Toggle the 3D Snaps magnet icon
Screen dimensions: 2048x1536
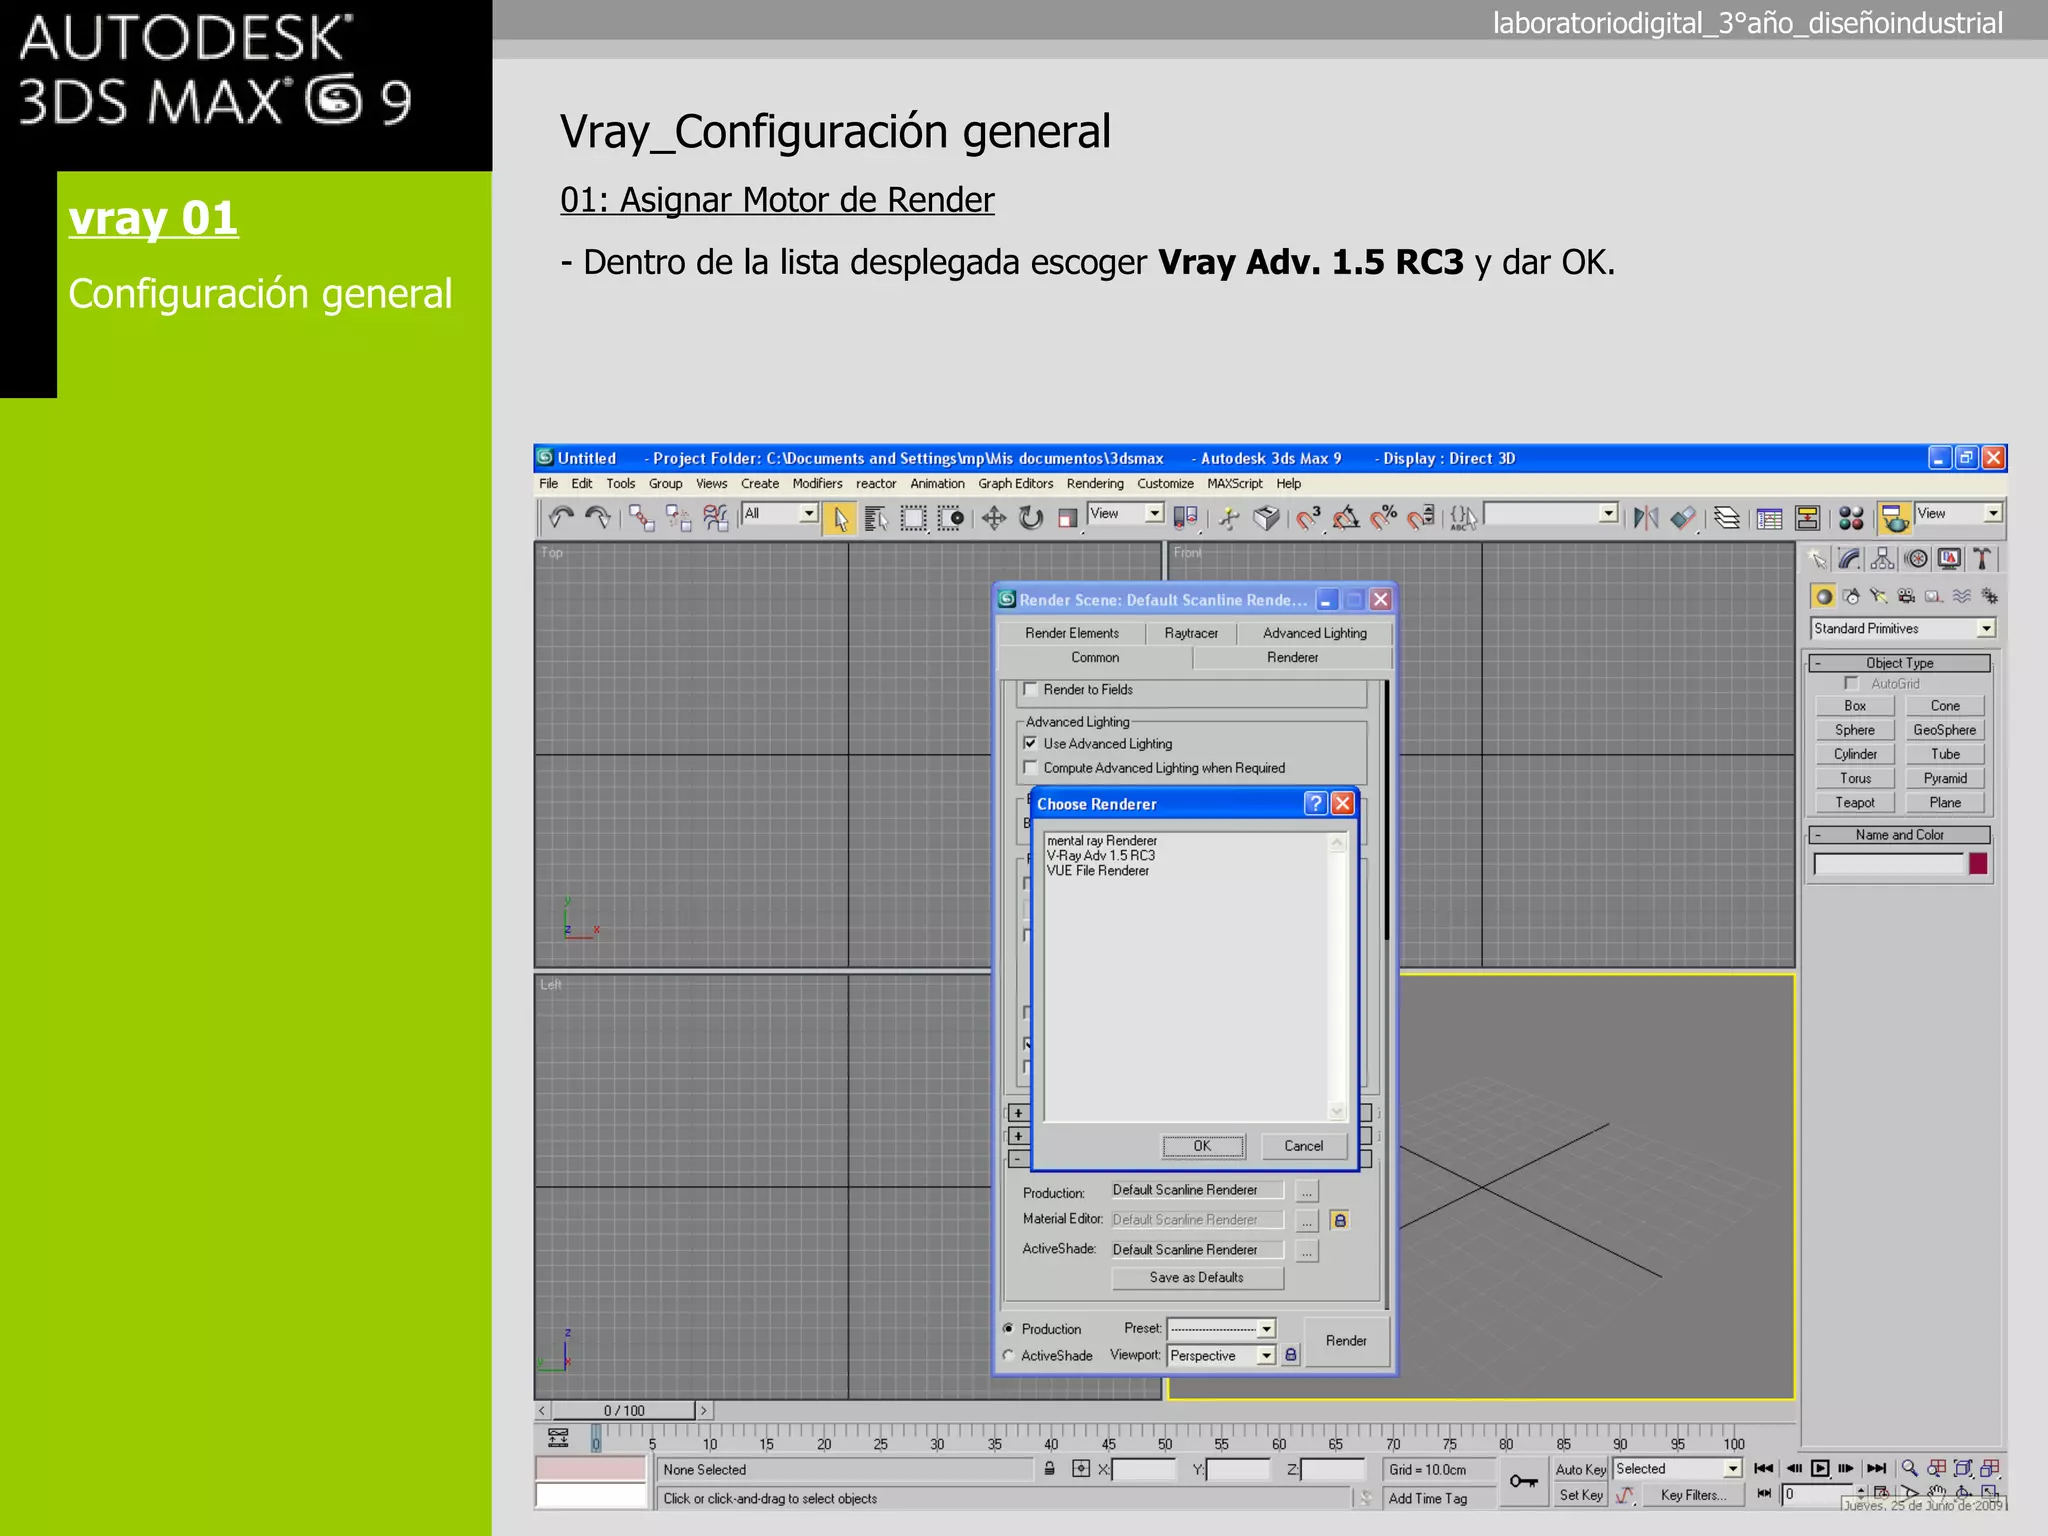(x=1308, y=518)
